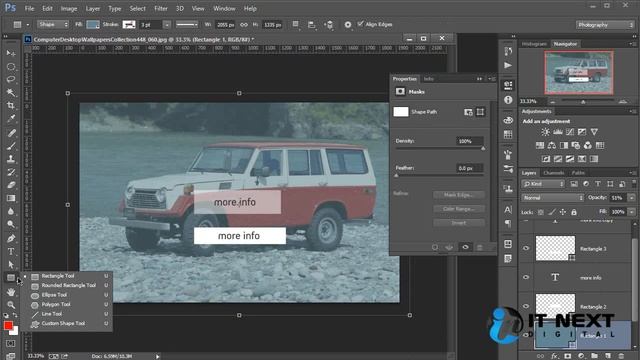Screen dimensions: 640x360
Task: Click the Stroke color swatch
Action: [129, 24]
